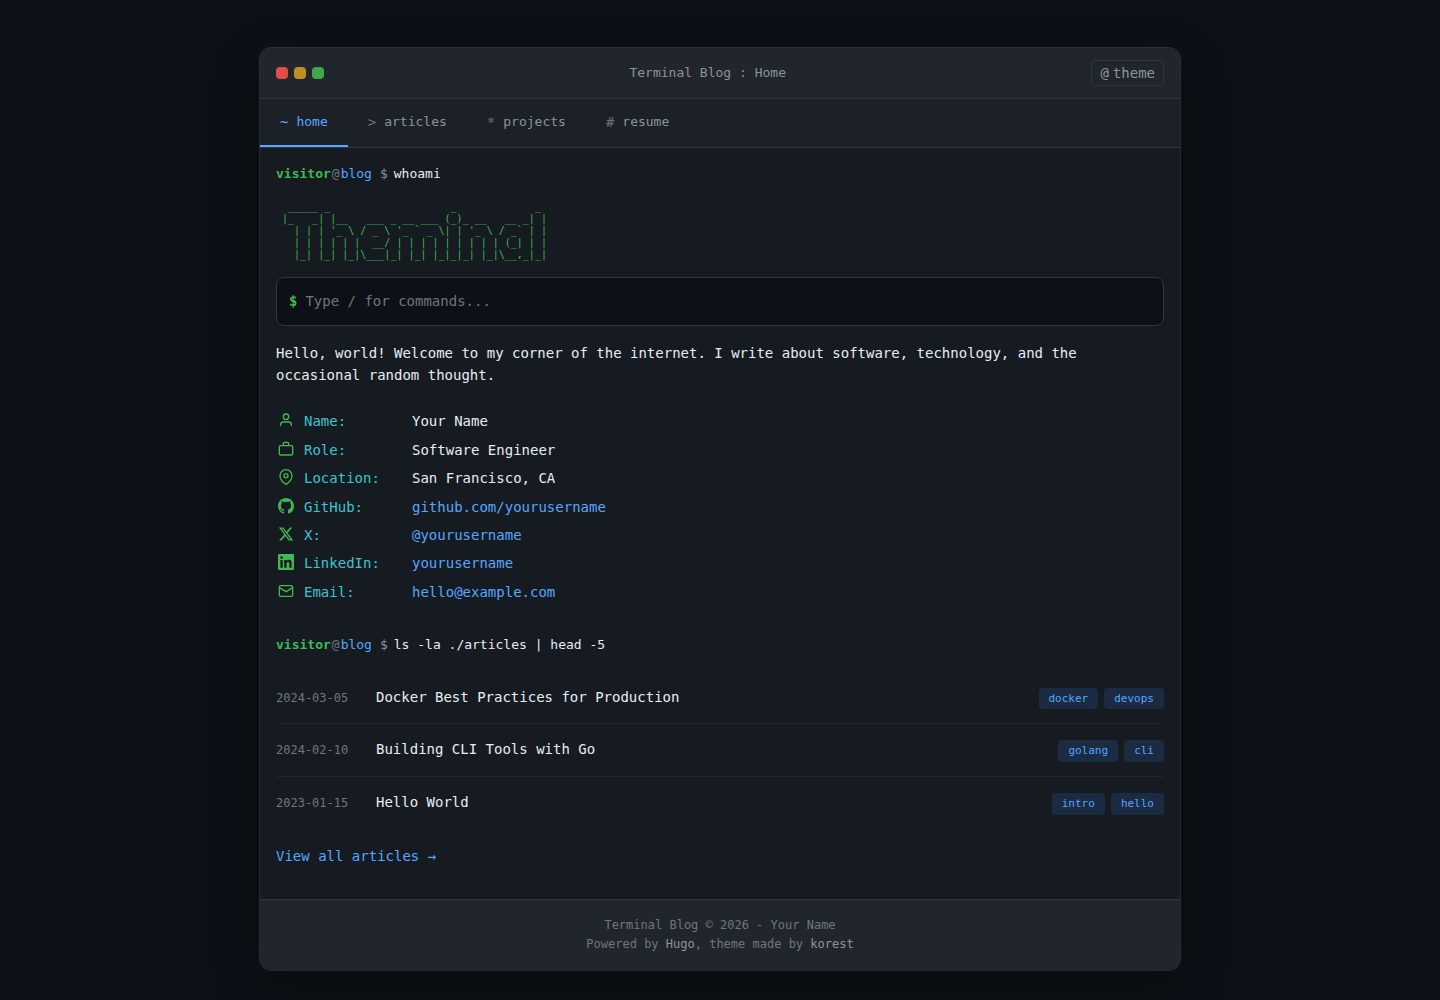
Task: Click the person icon beside Name
Action: (286, 420)
